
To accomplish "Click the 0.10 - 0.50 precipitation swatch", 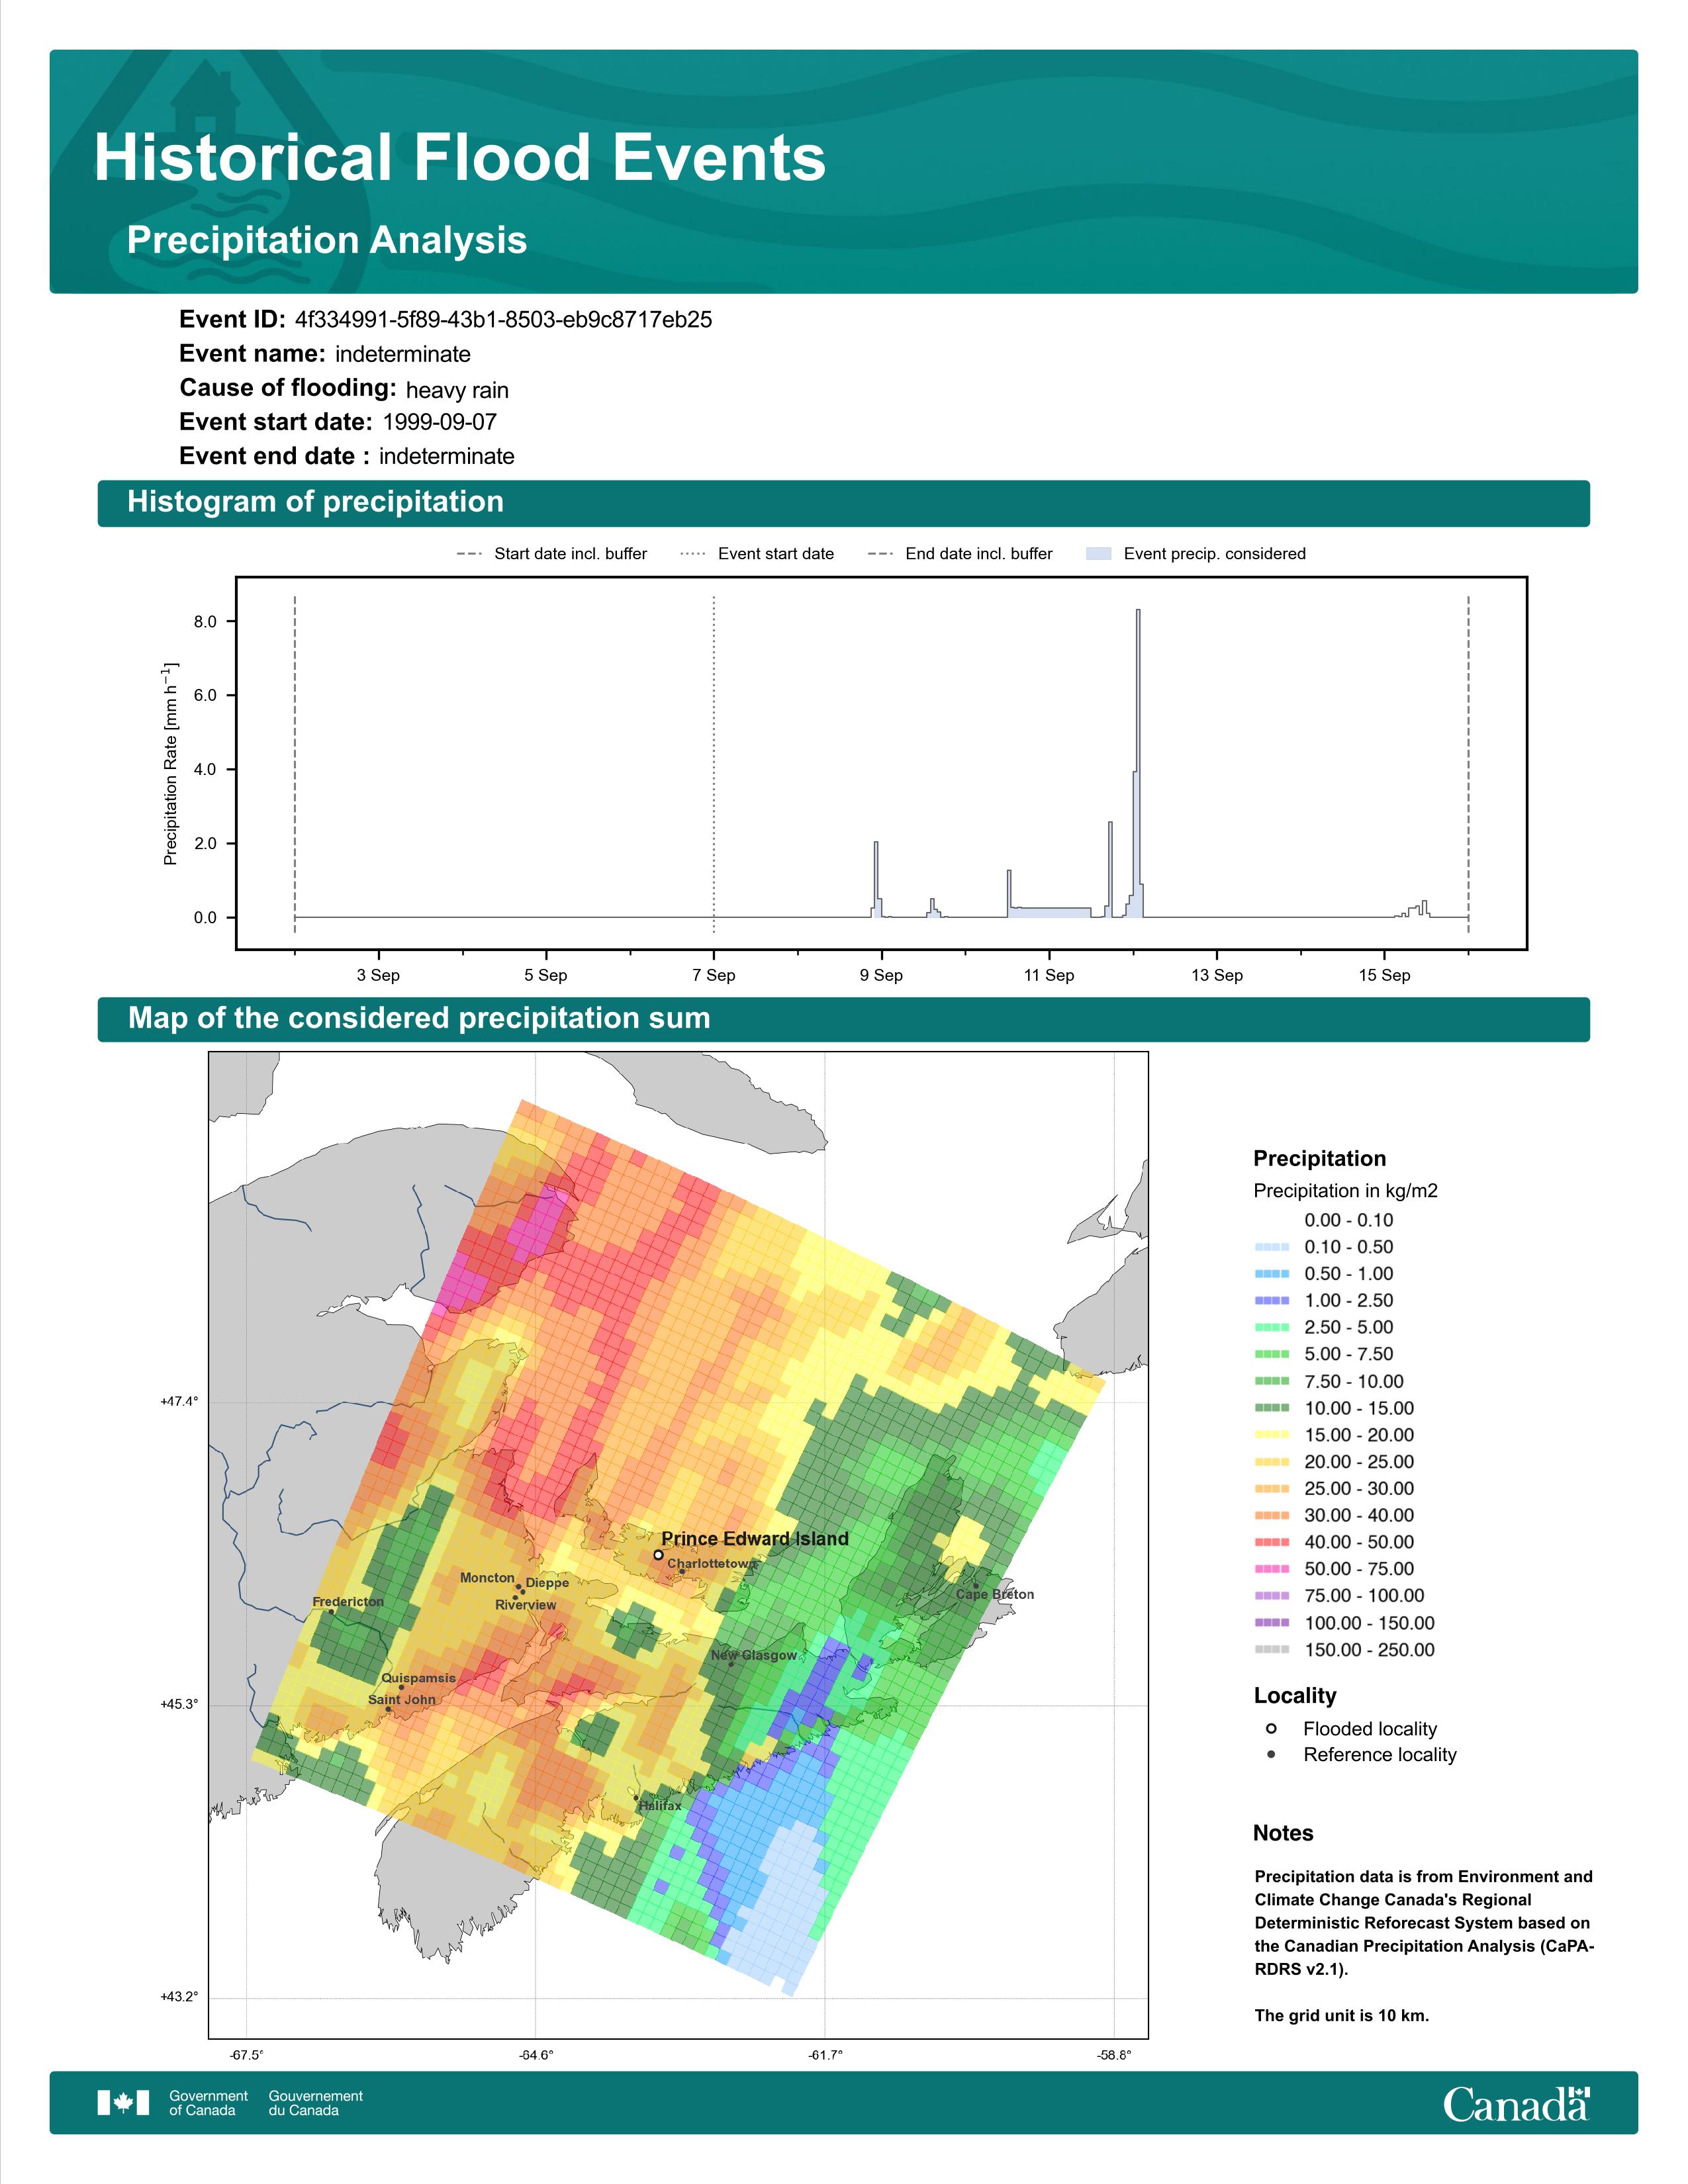I will [x=1272, y=1247].
